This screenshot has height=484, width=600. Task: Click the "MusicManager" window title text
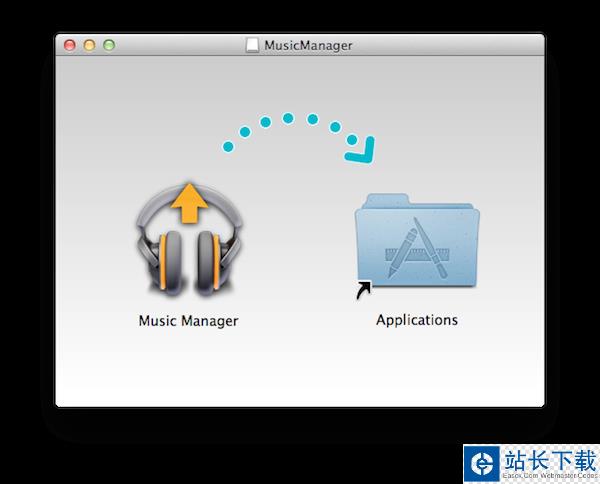click(308, 45)
